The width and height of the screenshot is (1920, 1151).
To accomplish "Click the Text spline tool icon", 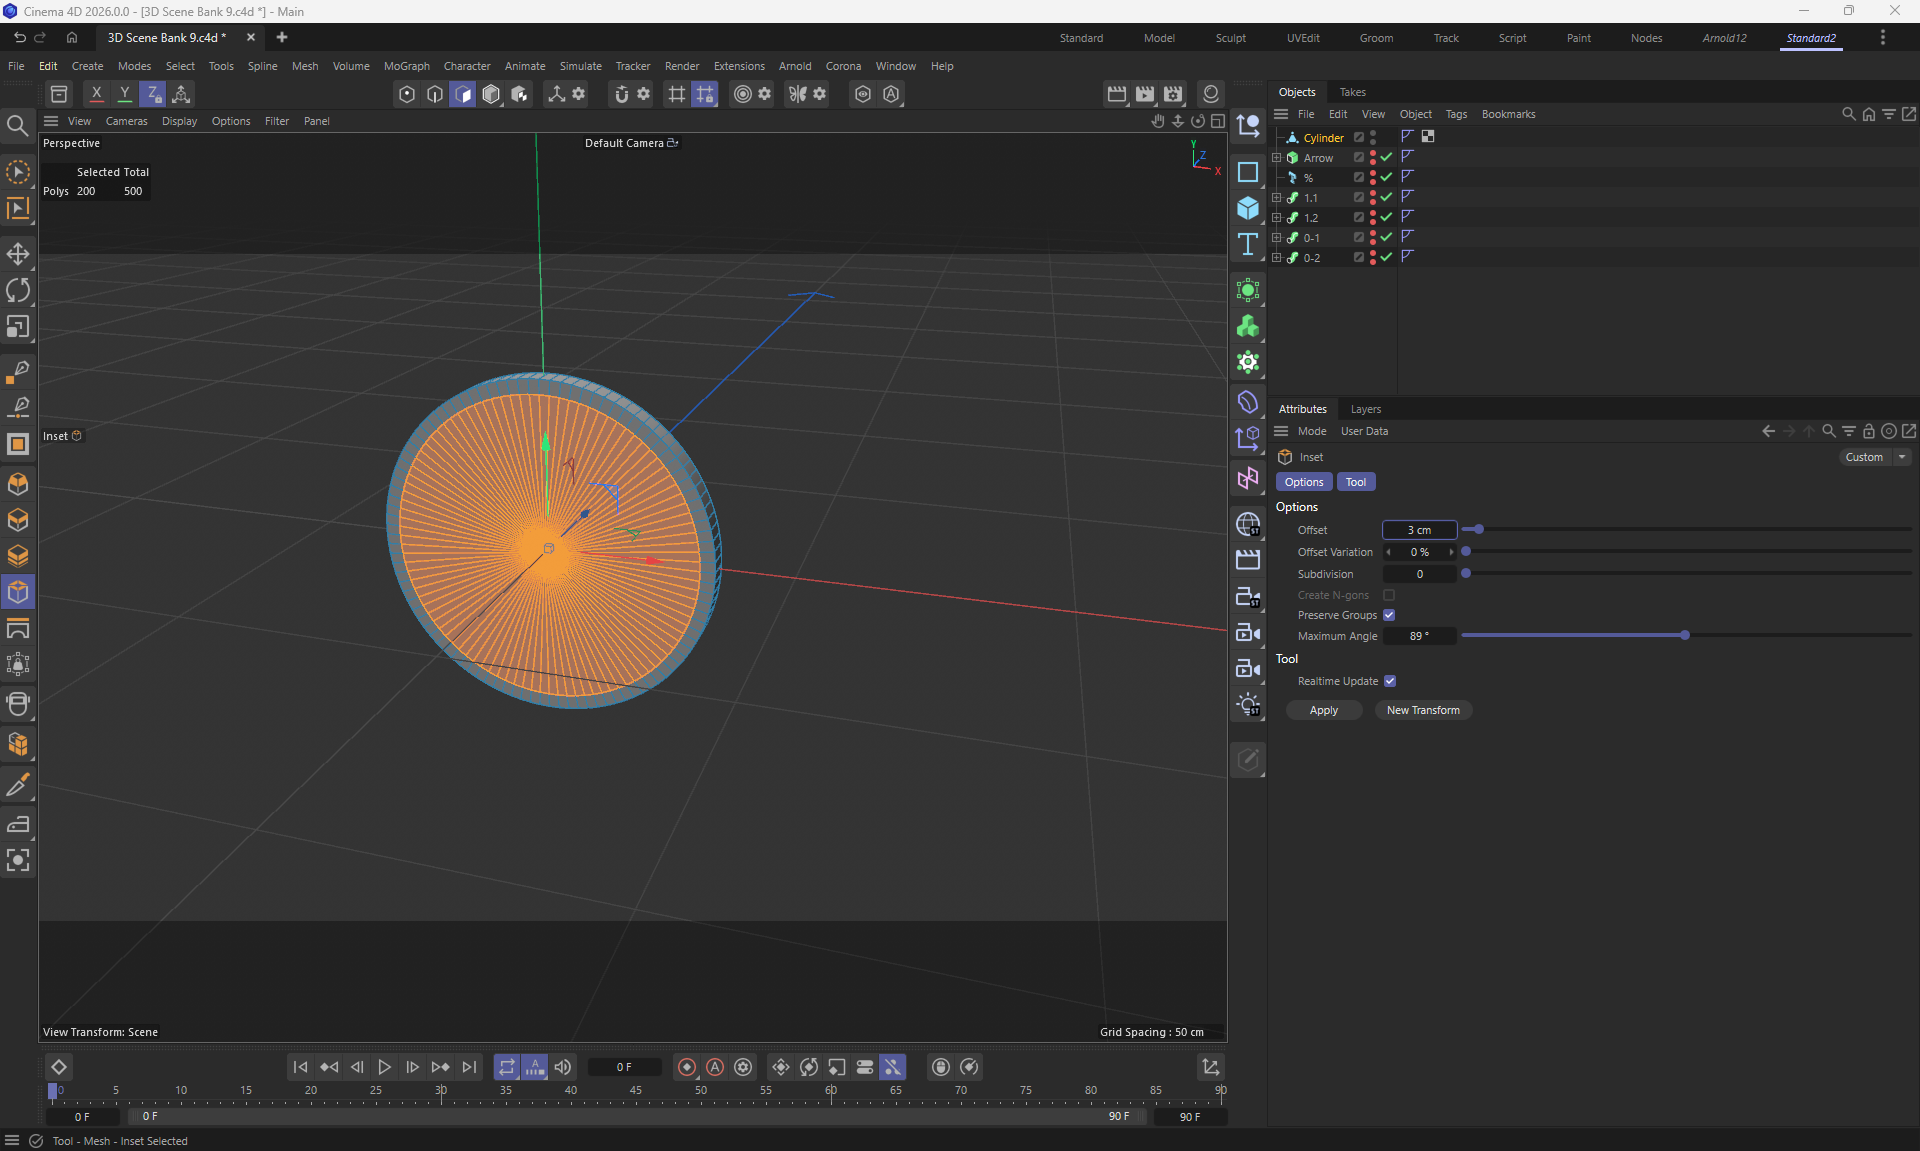I will coord(1247,245).
